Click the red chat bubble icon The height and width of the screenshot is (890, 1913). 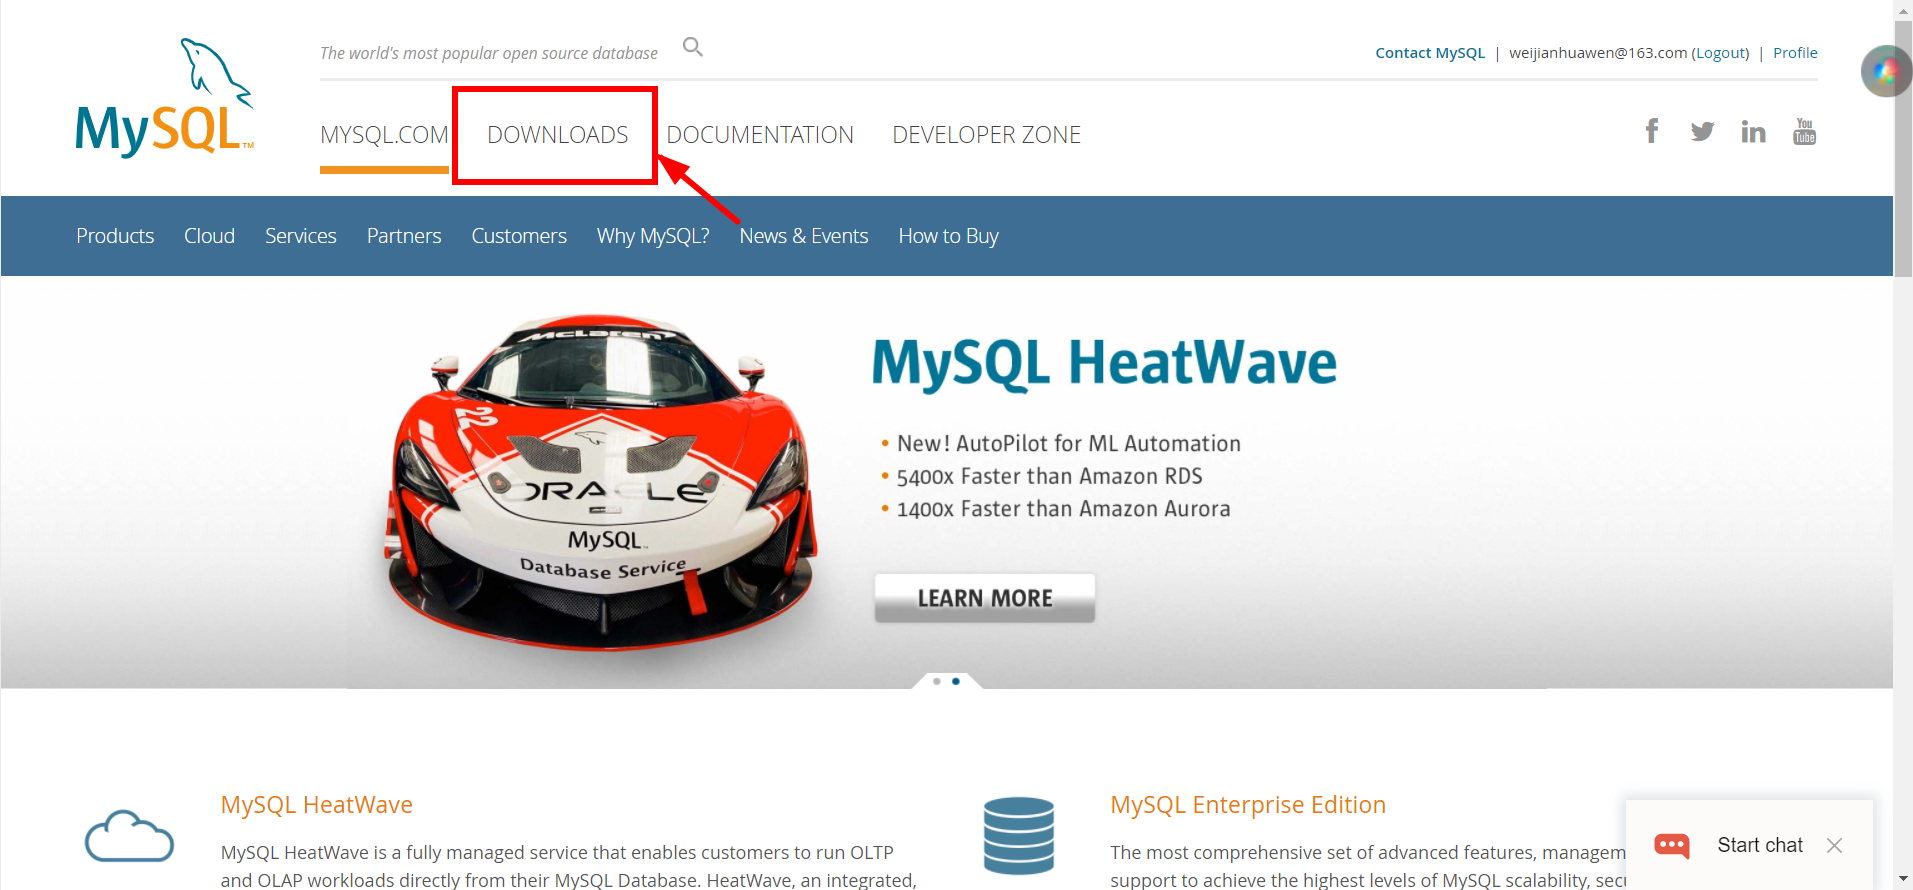click(1671, 846)
